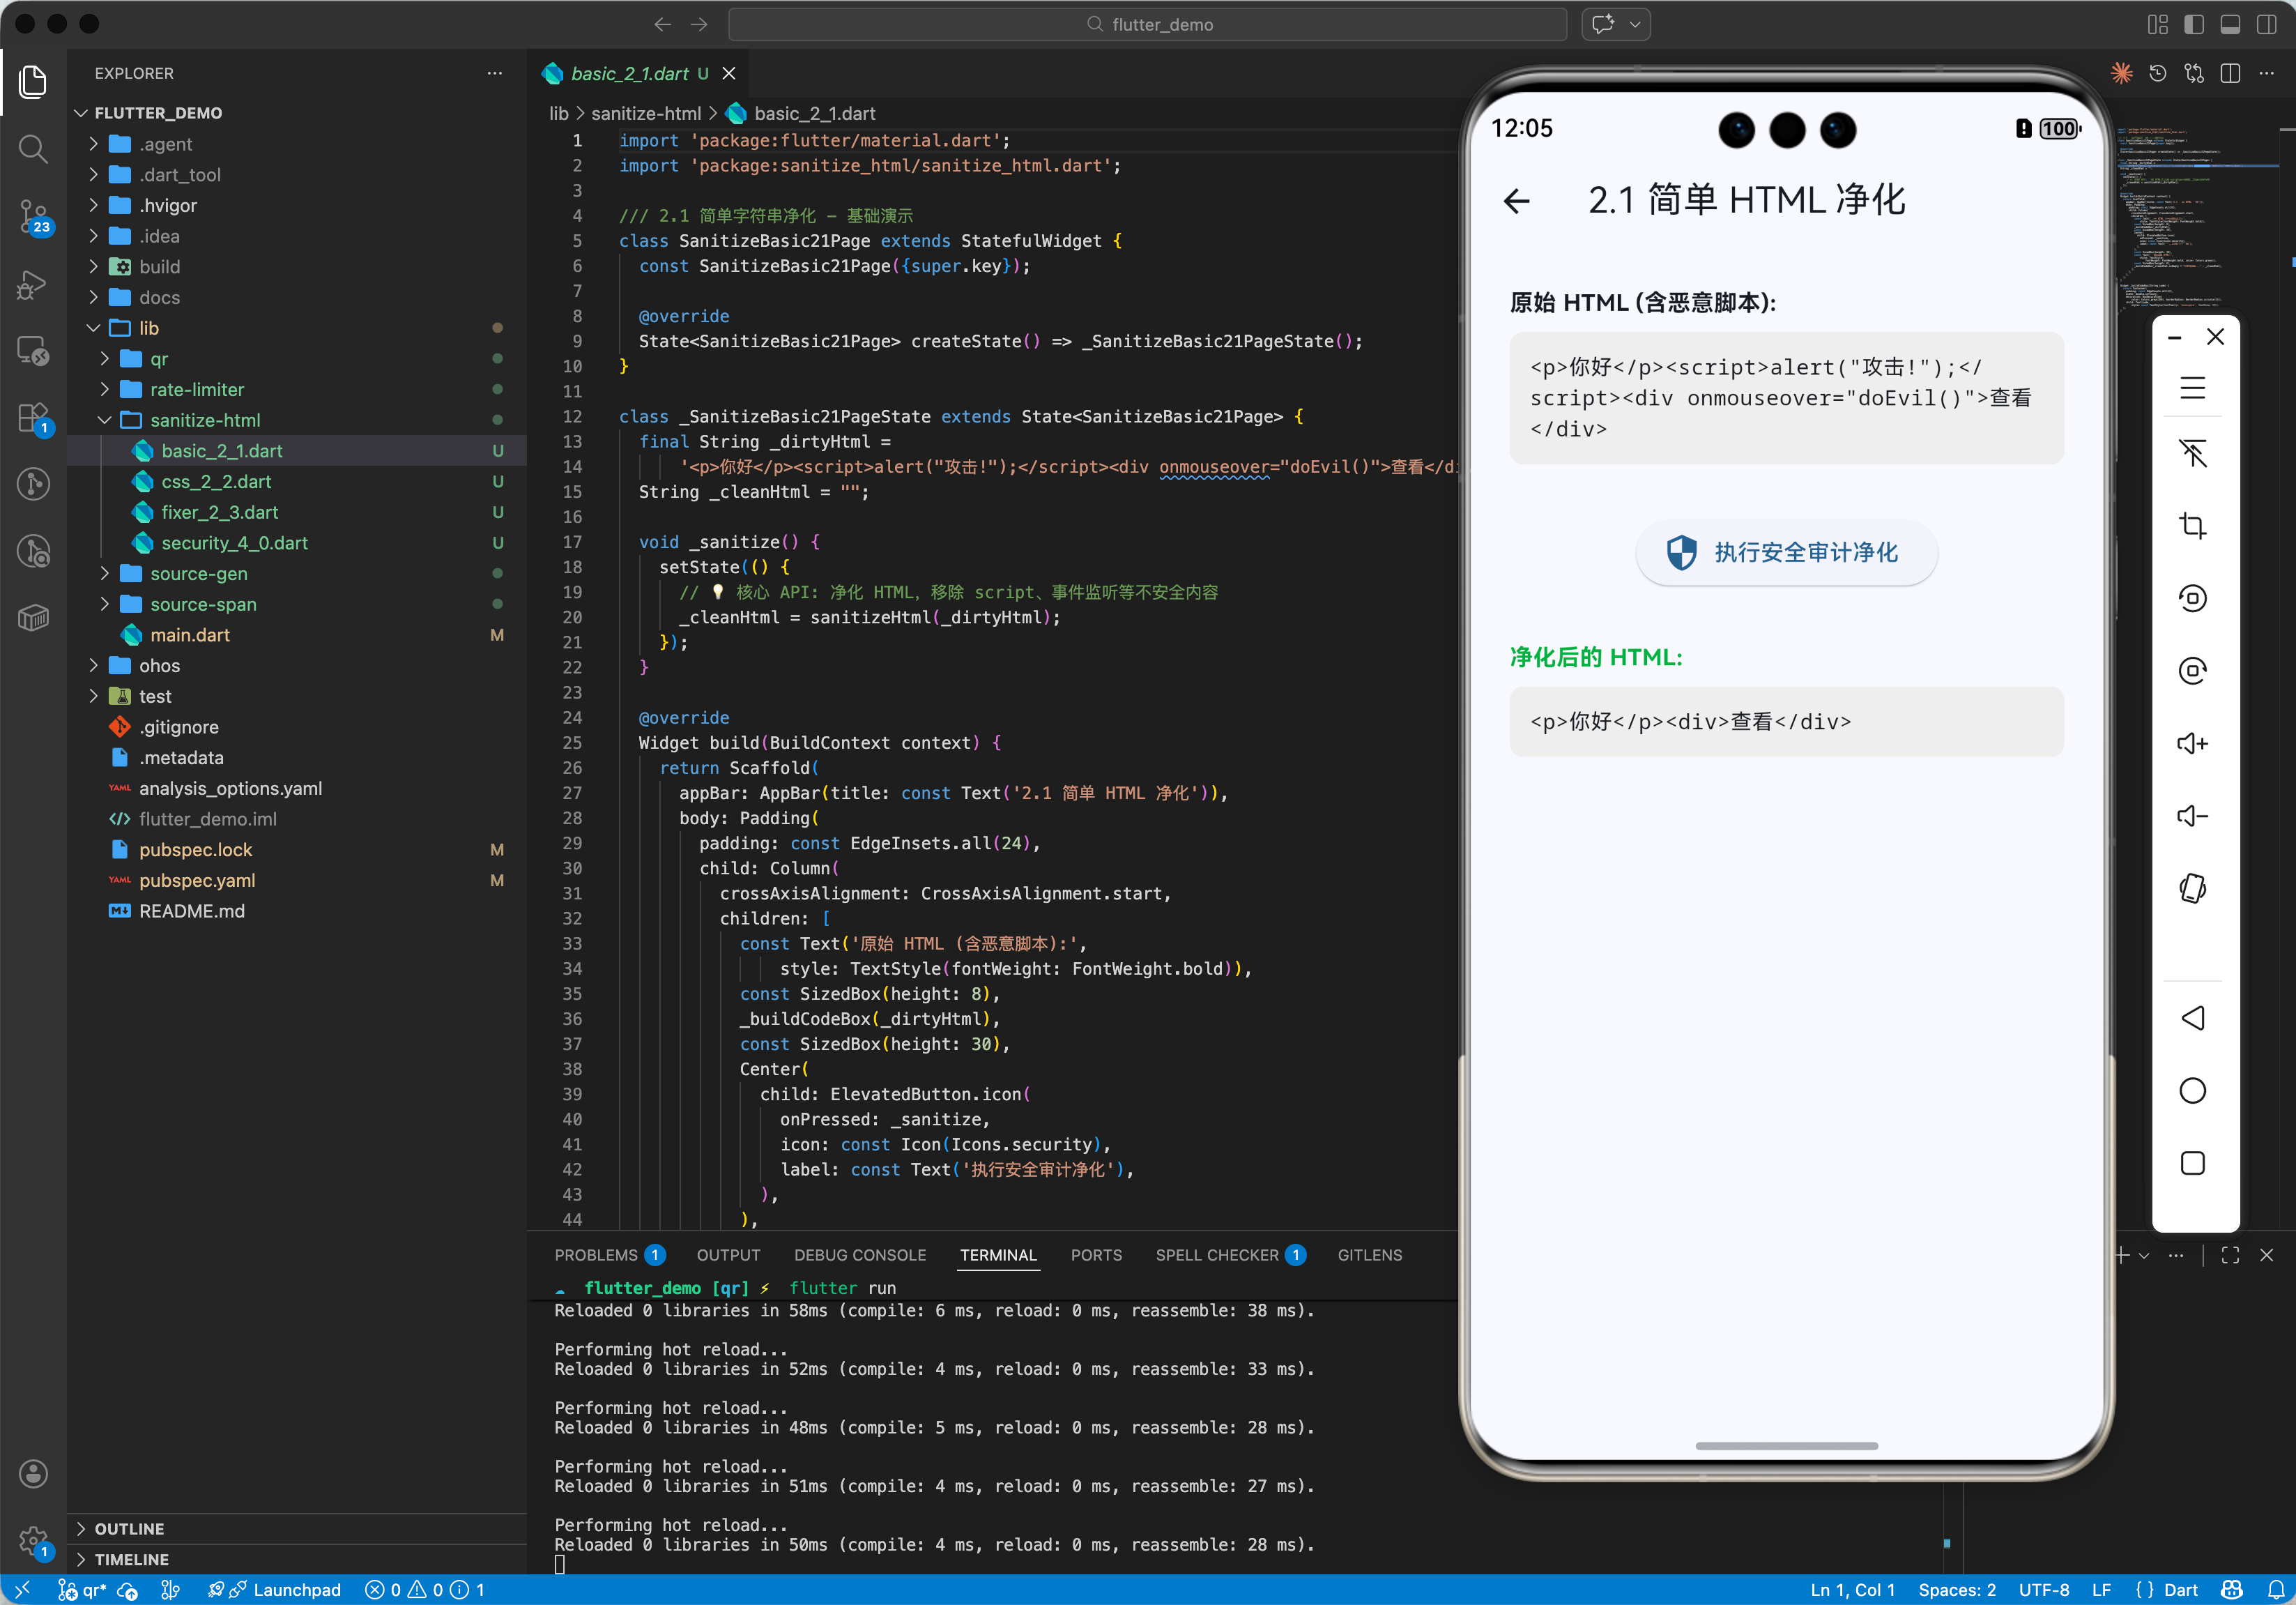Image resolution: width=2296 pixels, height=1605 pixels.
Task: Open css_2_2.dart file in explorer
Action: [216, 481]
